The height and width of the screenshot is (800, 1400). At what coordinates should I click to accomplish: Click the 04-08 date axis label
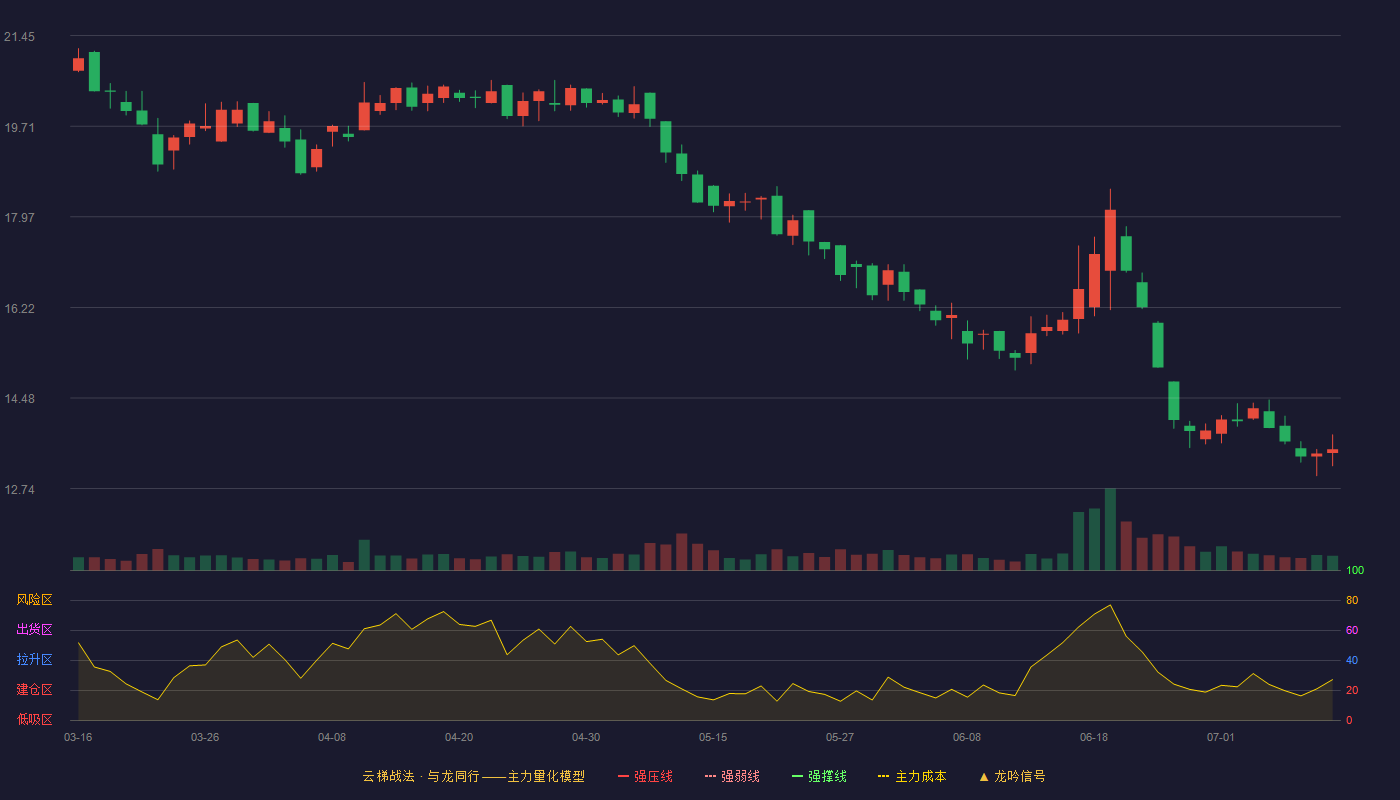click(332, 737)
